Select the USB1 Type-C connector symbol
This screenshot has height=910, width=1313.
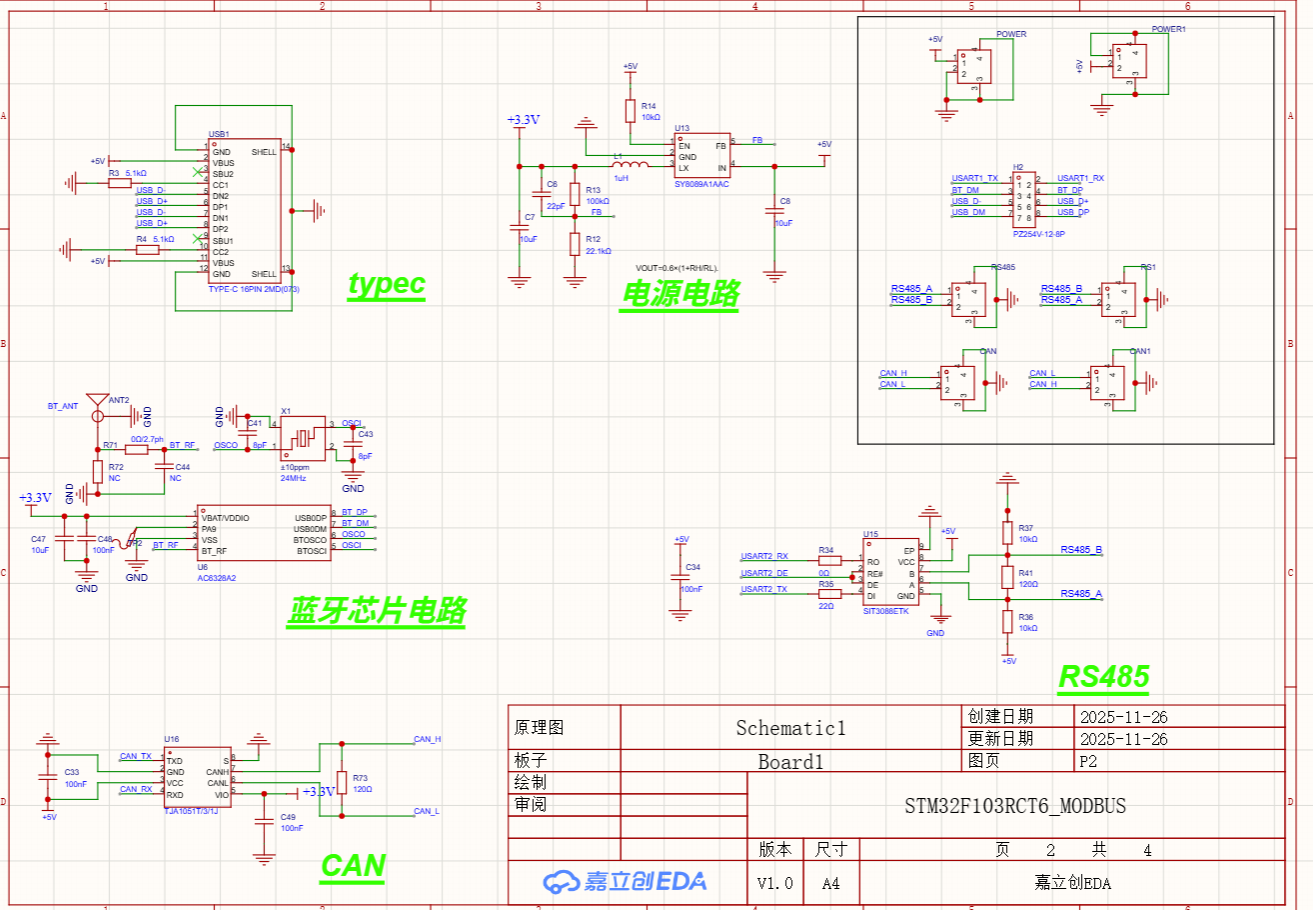[244, 211]
